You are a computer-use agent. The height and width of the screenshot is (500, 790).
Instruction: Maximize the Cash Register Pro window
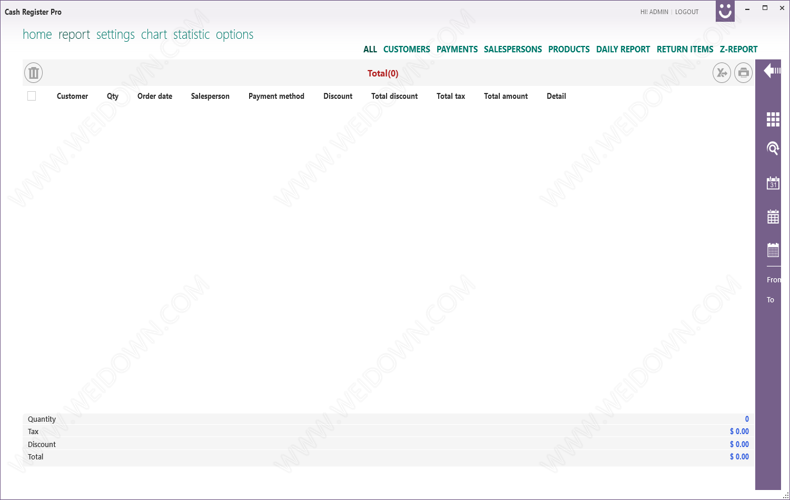coord(765,8)
